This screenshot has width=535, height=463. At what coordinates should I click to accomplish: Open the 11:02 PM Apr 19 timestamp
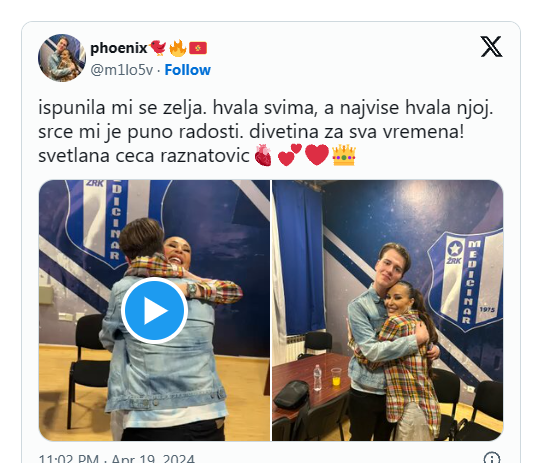pos(116,458)
